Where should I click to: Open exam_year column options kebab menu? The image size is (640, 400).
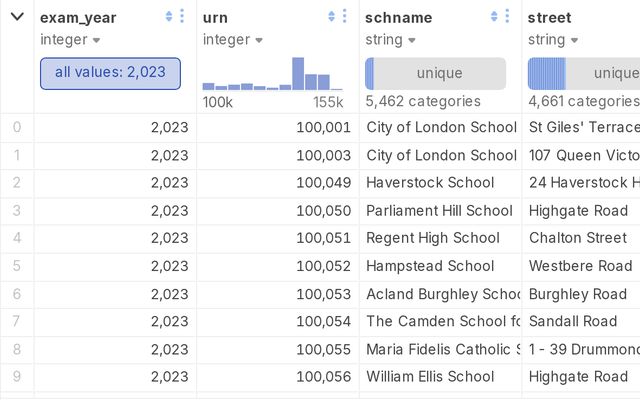[182, 16]
